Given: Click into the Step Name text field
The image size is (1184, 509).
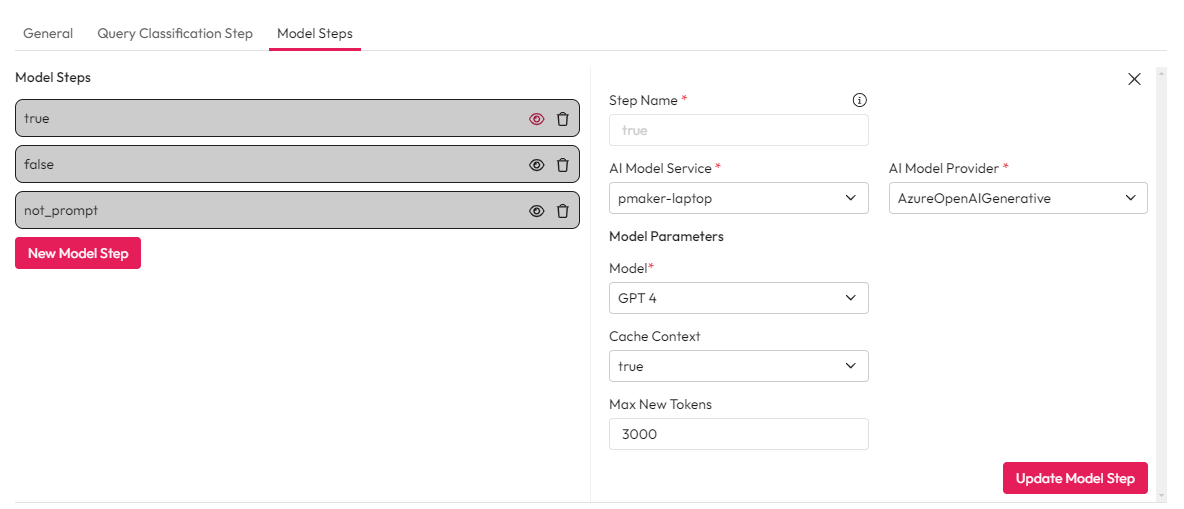Looking at the screenshot, I should coord(738,130).
